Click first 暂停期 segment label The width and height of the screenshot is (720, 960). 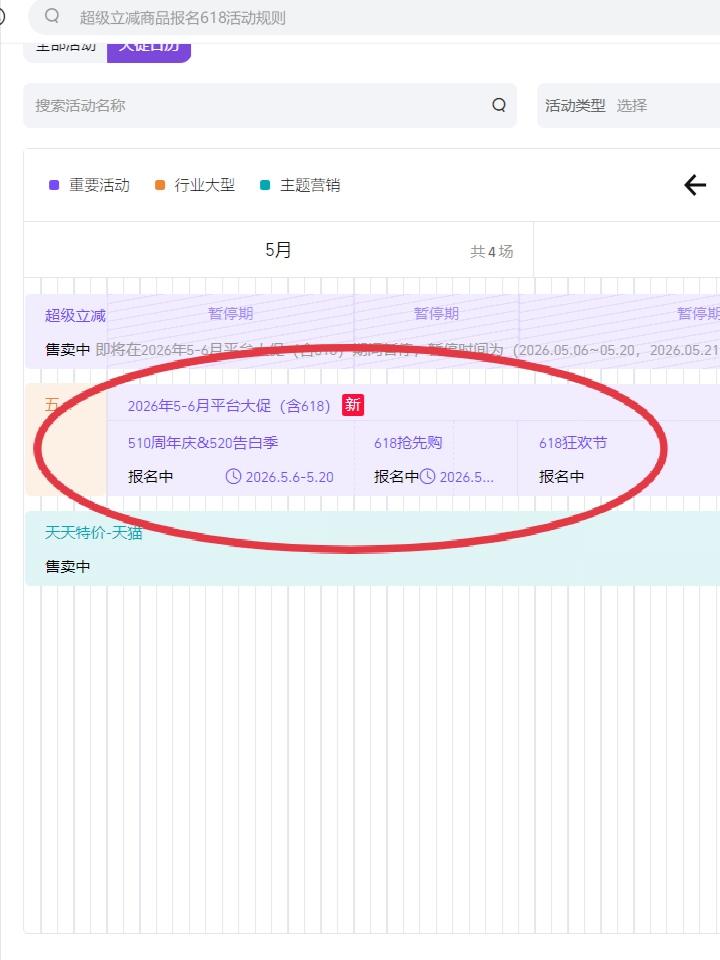click(x=231, y=313)
